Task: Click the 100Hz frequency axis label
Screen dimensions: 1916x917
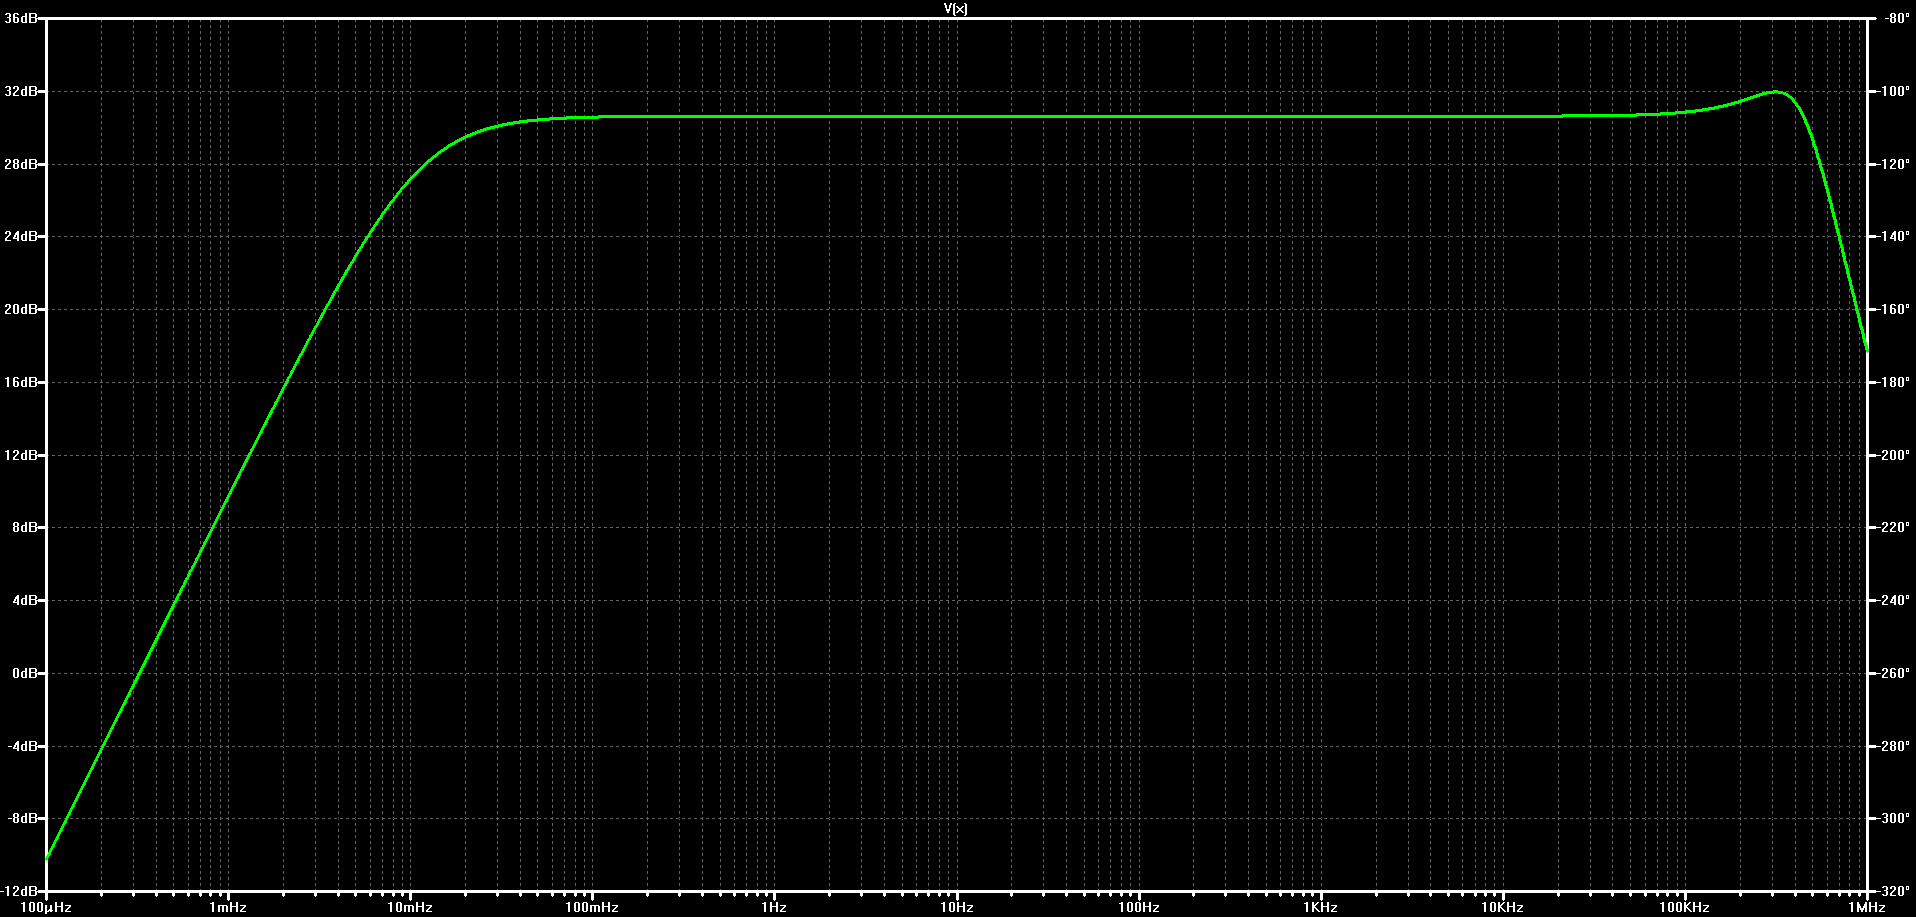Action: coord(1139,907)
